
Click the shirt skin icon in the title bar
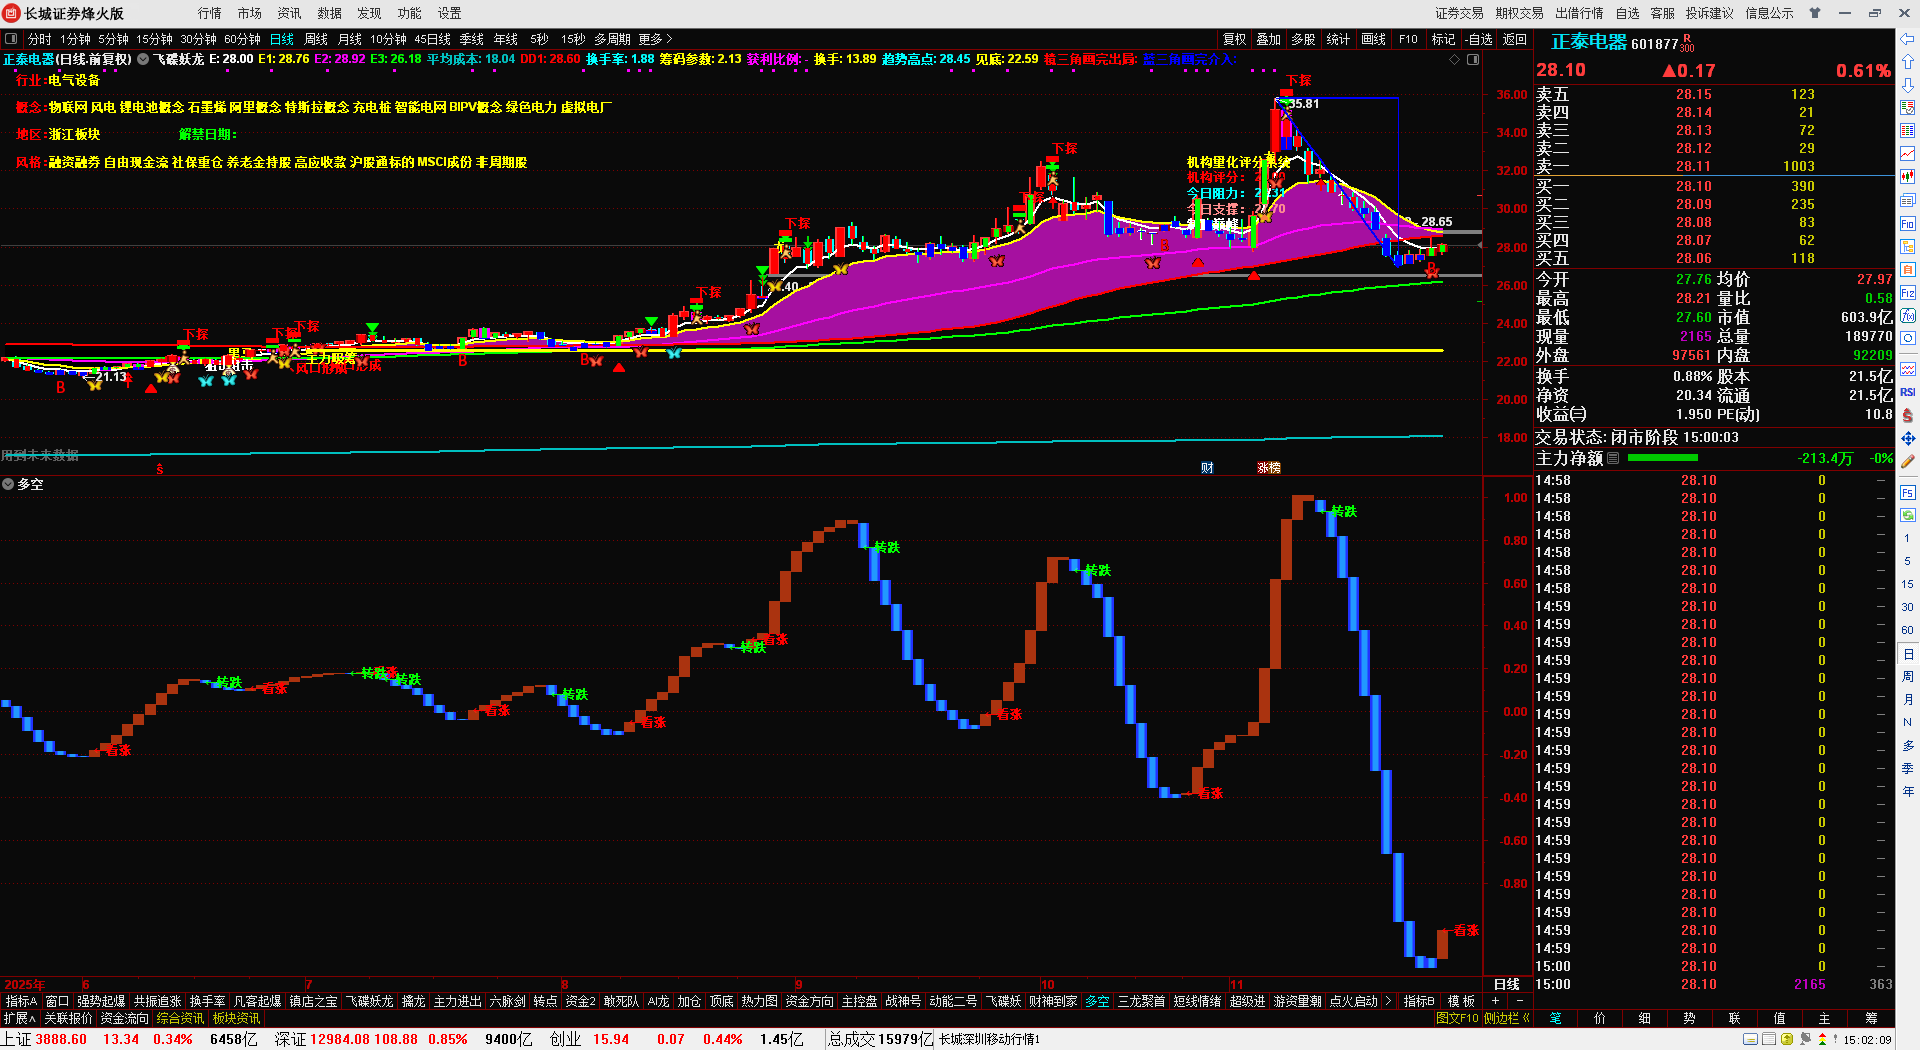coord(1815,13)
